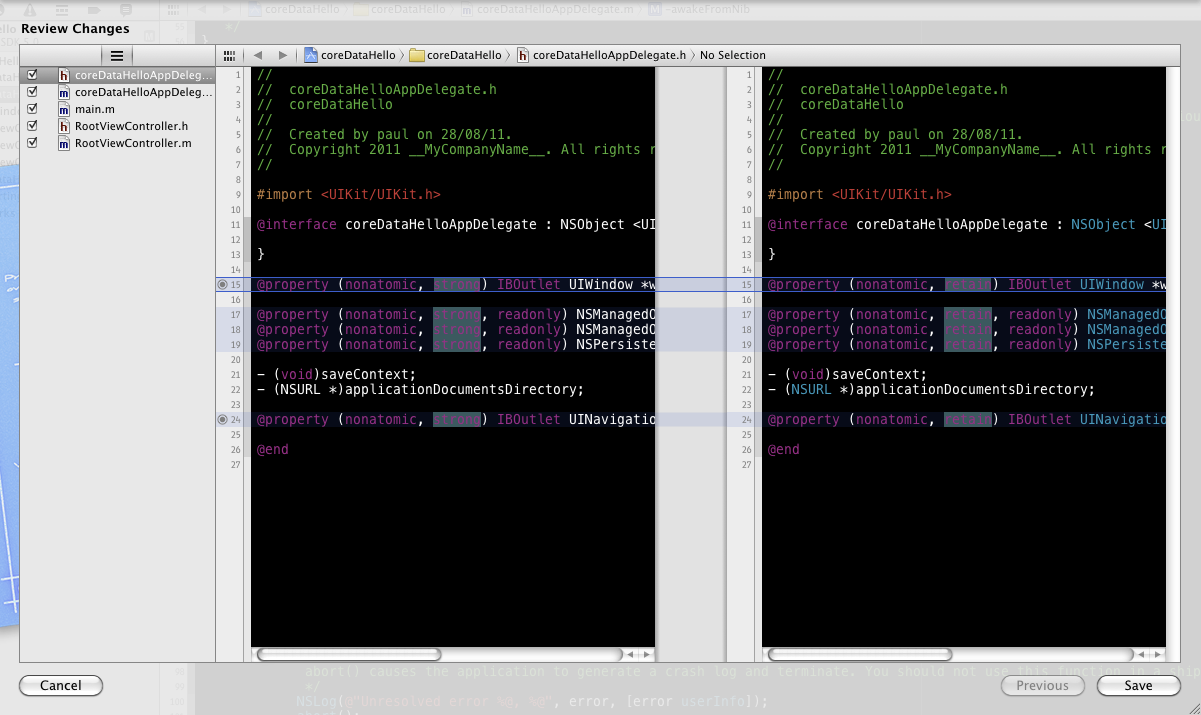This screenshot has height=715, width=1201.
Task: Click the change marker at line 24
Action: pos(223,420)
